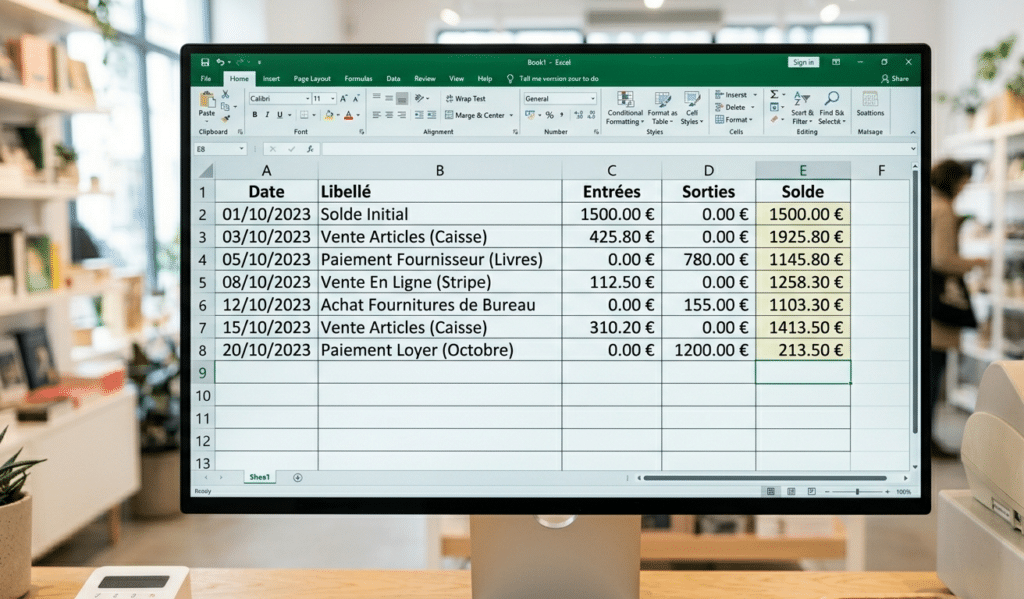Toggle Italic formatting

[x=268, y=115]
